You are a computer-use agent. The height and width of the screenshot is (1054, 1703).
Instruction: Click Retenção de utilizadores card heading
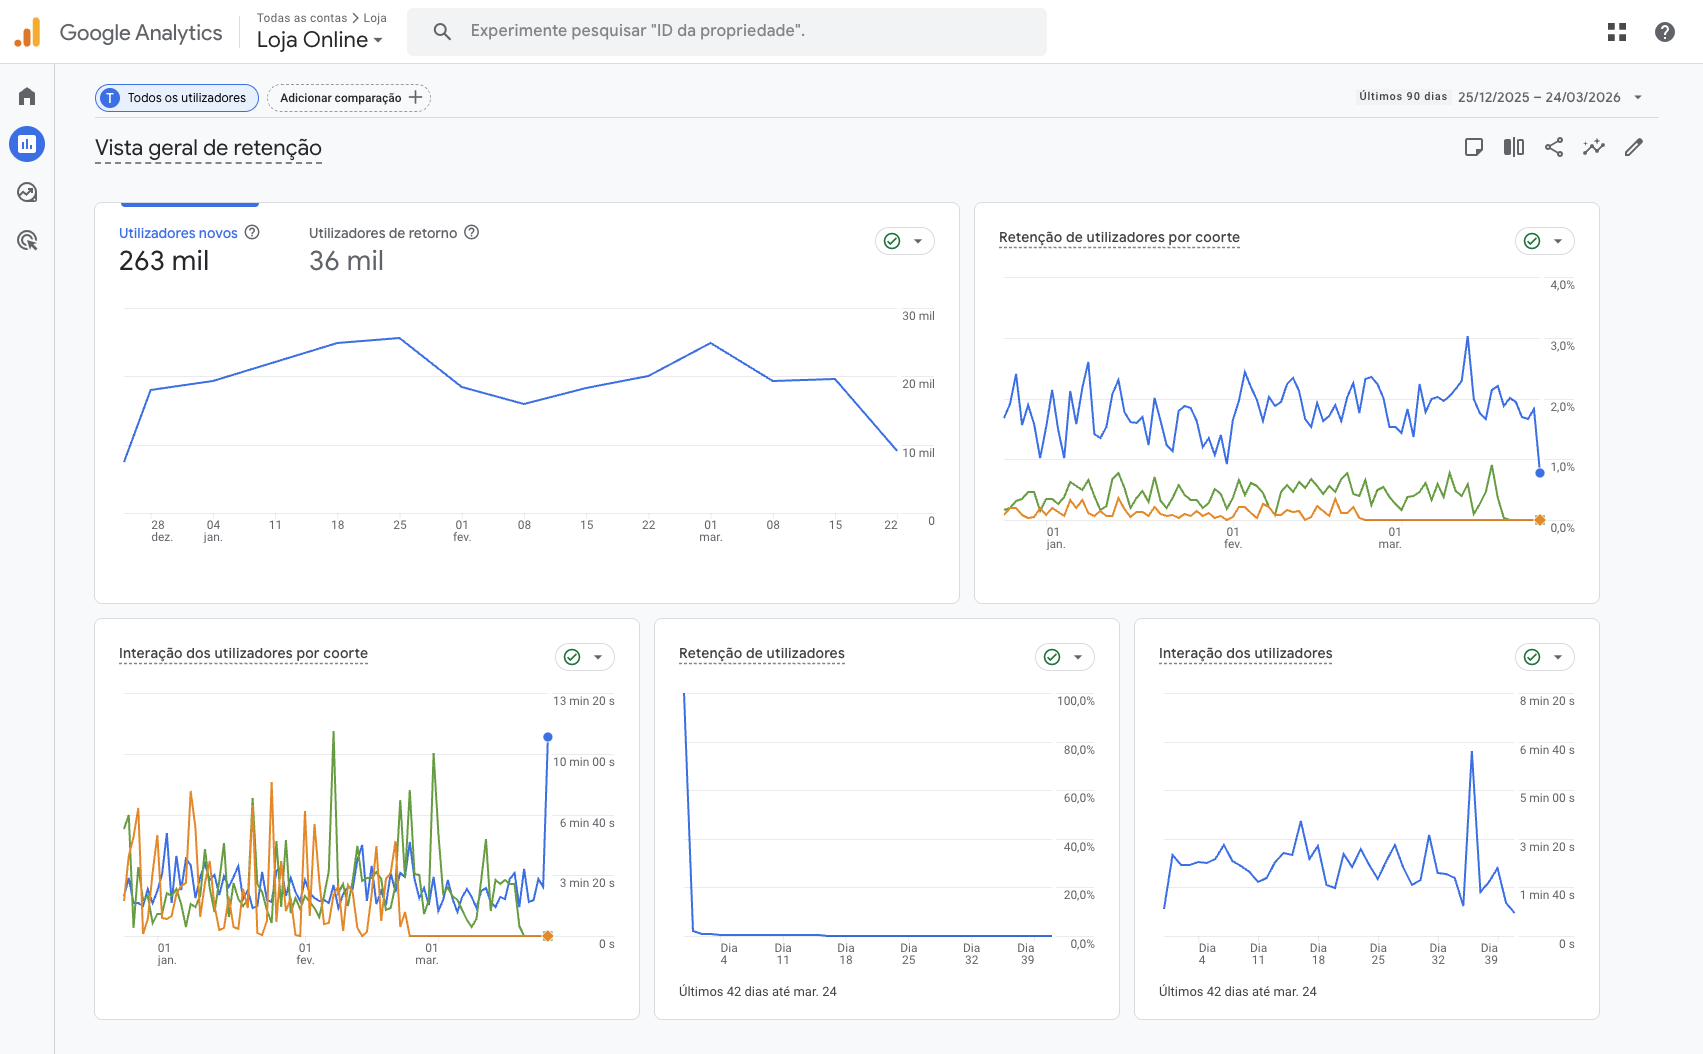click(x=762, y=653)
